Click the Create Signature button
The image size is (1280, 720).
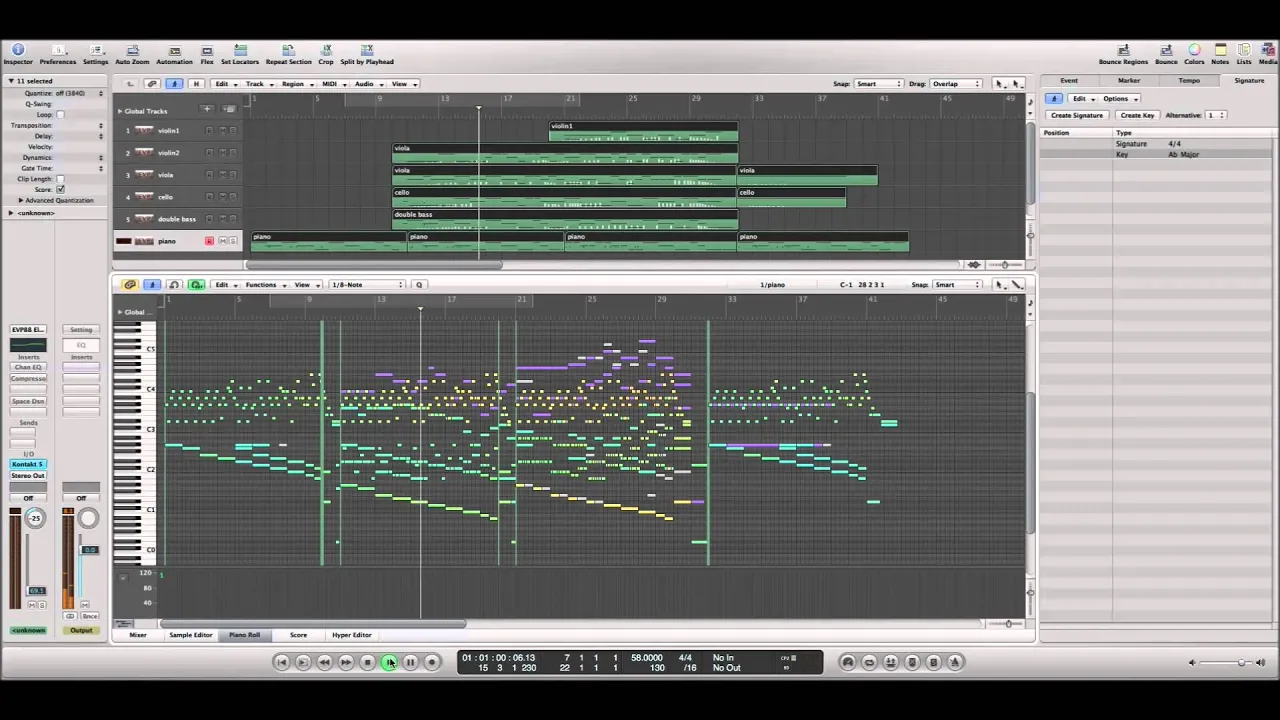1077,115
